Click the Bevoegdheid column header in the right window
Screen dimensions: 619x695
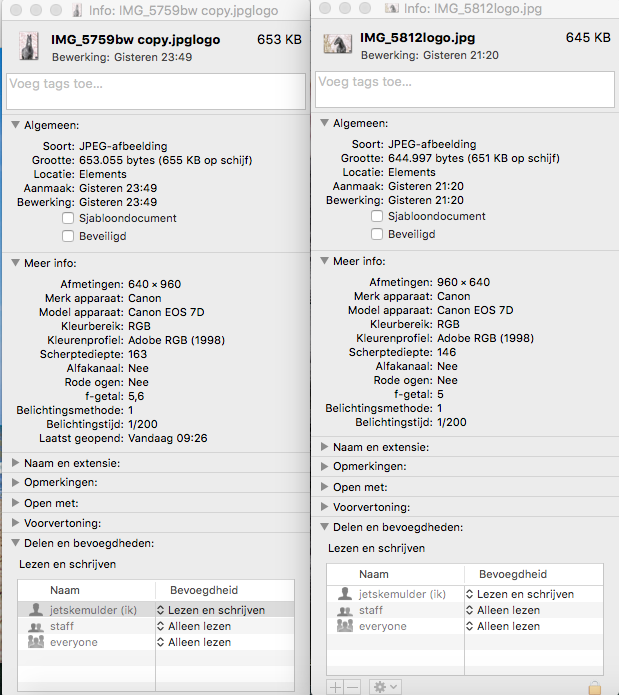pos(513,574)
